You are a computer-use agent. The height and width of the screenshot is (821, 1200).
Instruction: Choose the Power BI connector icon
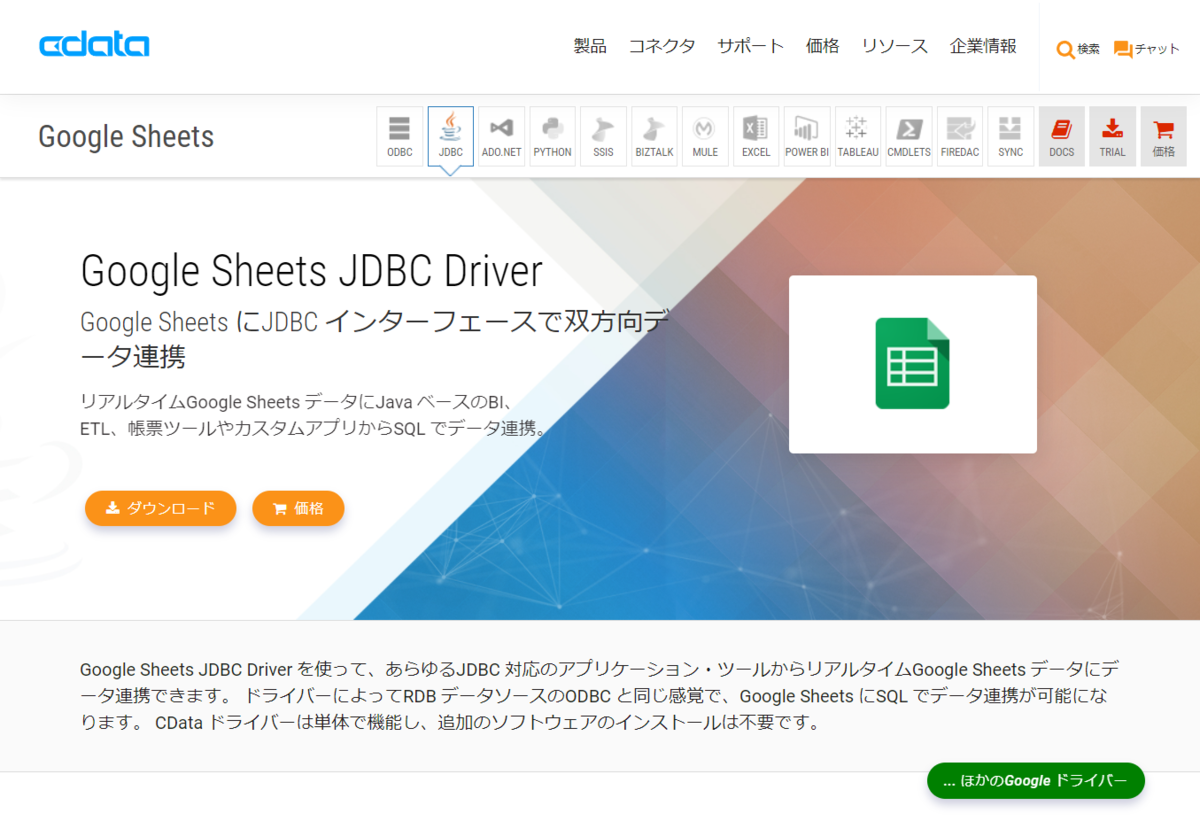coord(807,136)
